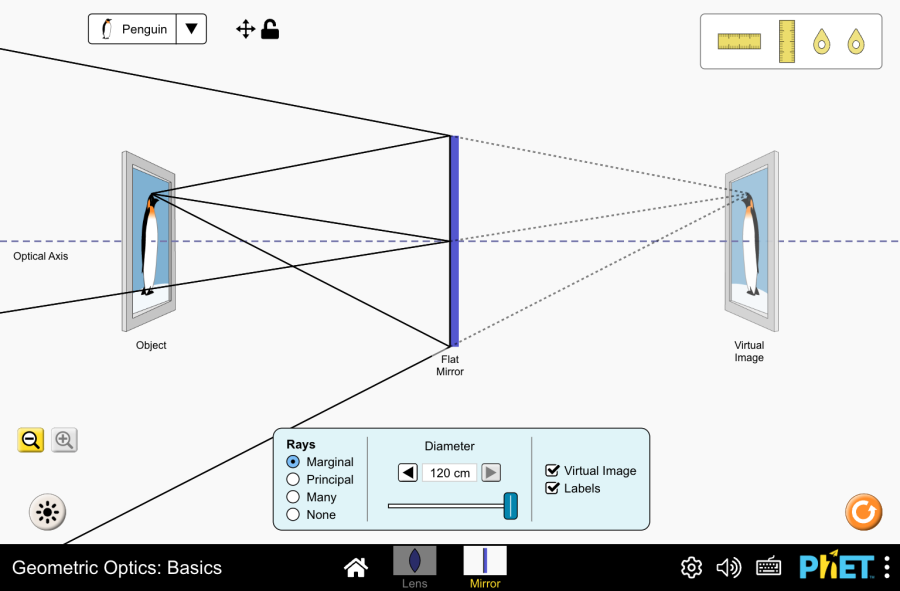This screenshot has height=591, width=900.
Task: Click the four-arrow drag mode icon
Action: [246, 29]
